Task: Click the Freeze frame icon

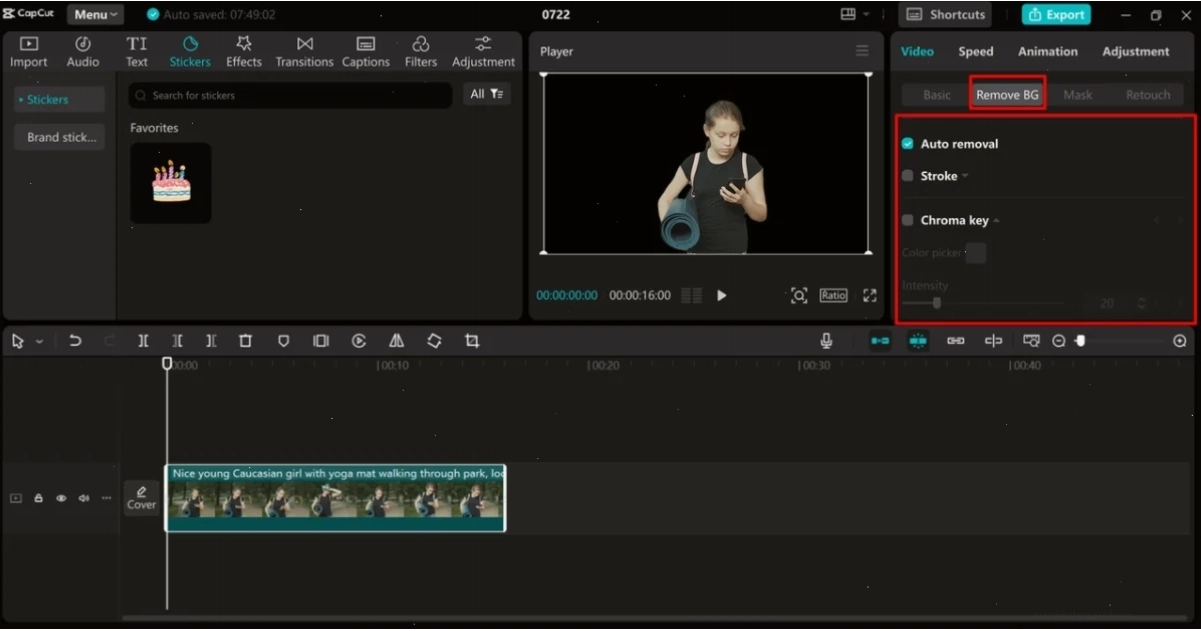Action: click(321, 341)
